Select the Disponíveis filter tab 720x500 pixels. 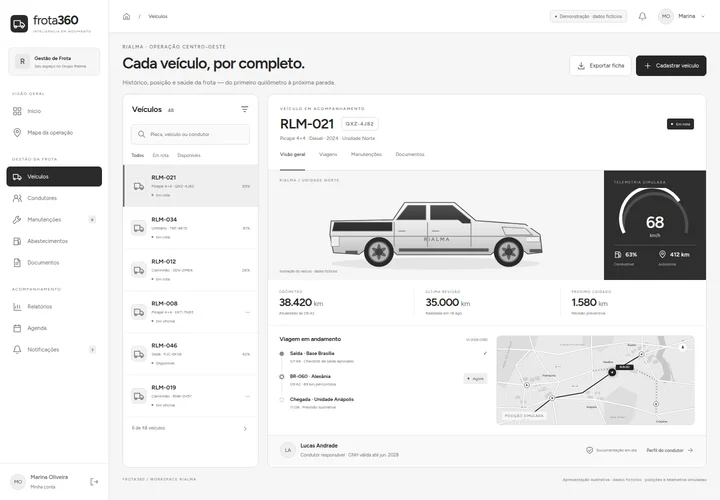click(189, 156)
